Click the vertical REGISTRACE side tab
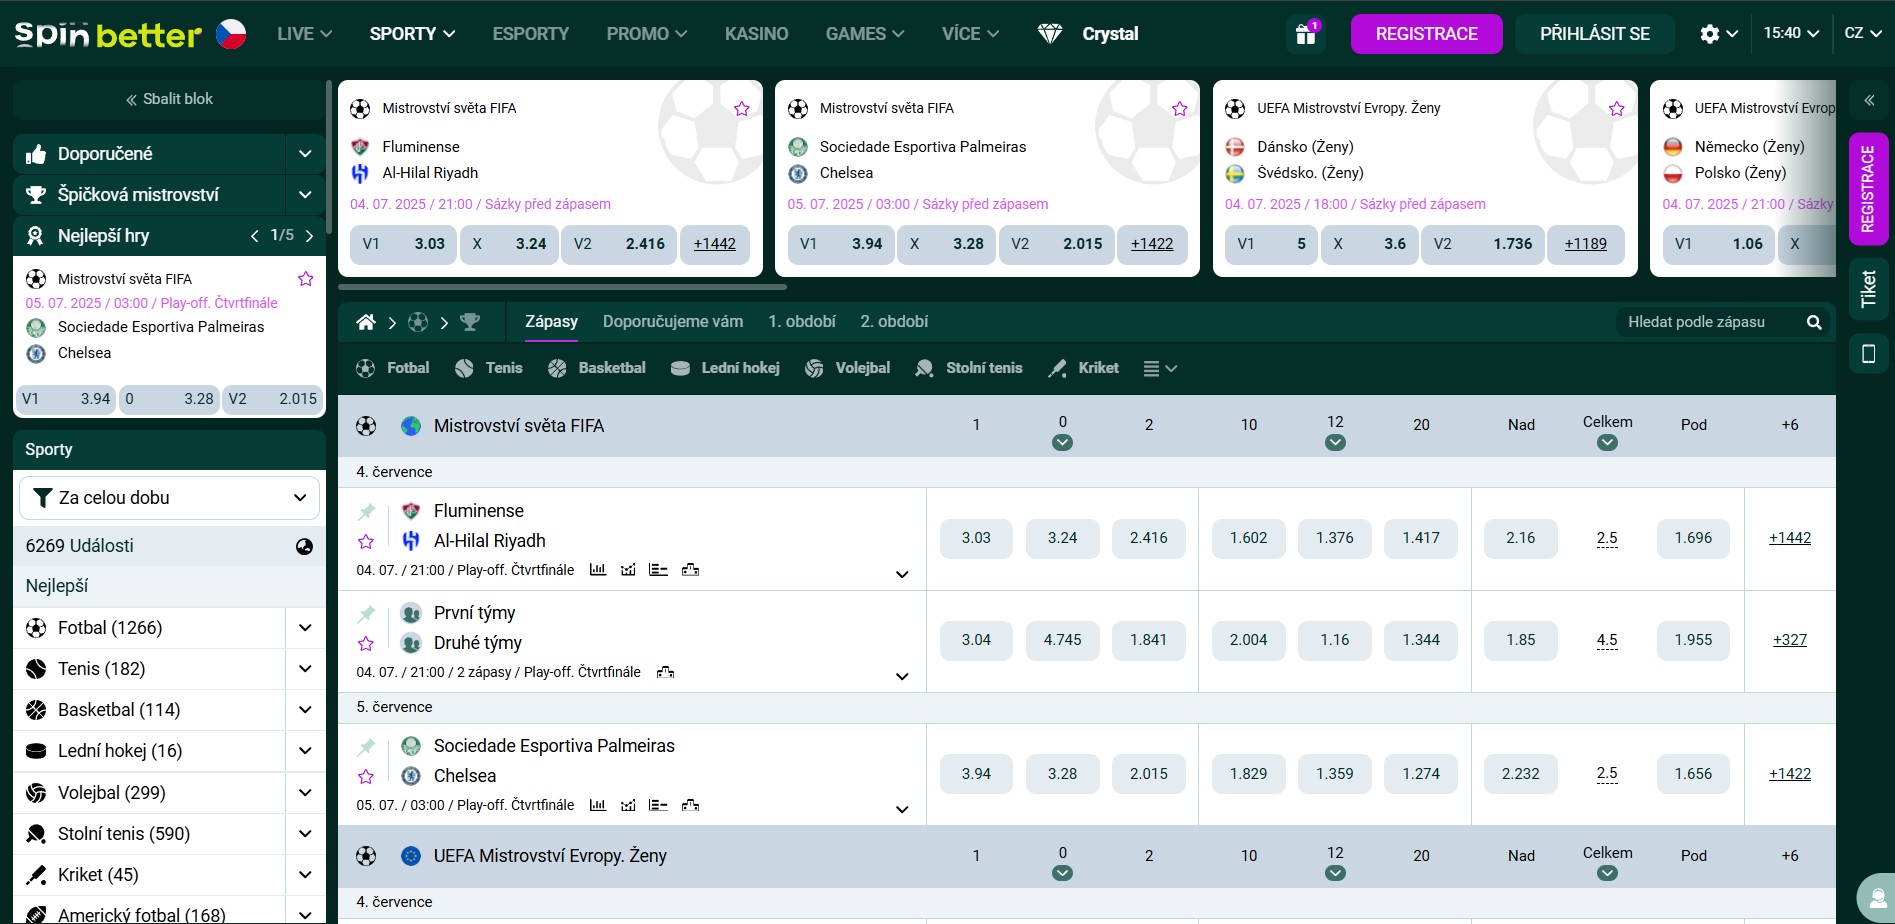This screenshot has height=924, width=1895. pyautogui.click(x=1868, y=189)
